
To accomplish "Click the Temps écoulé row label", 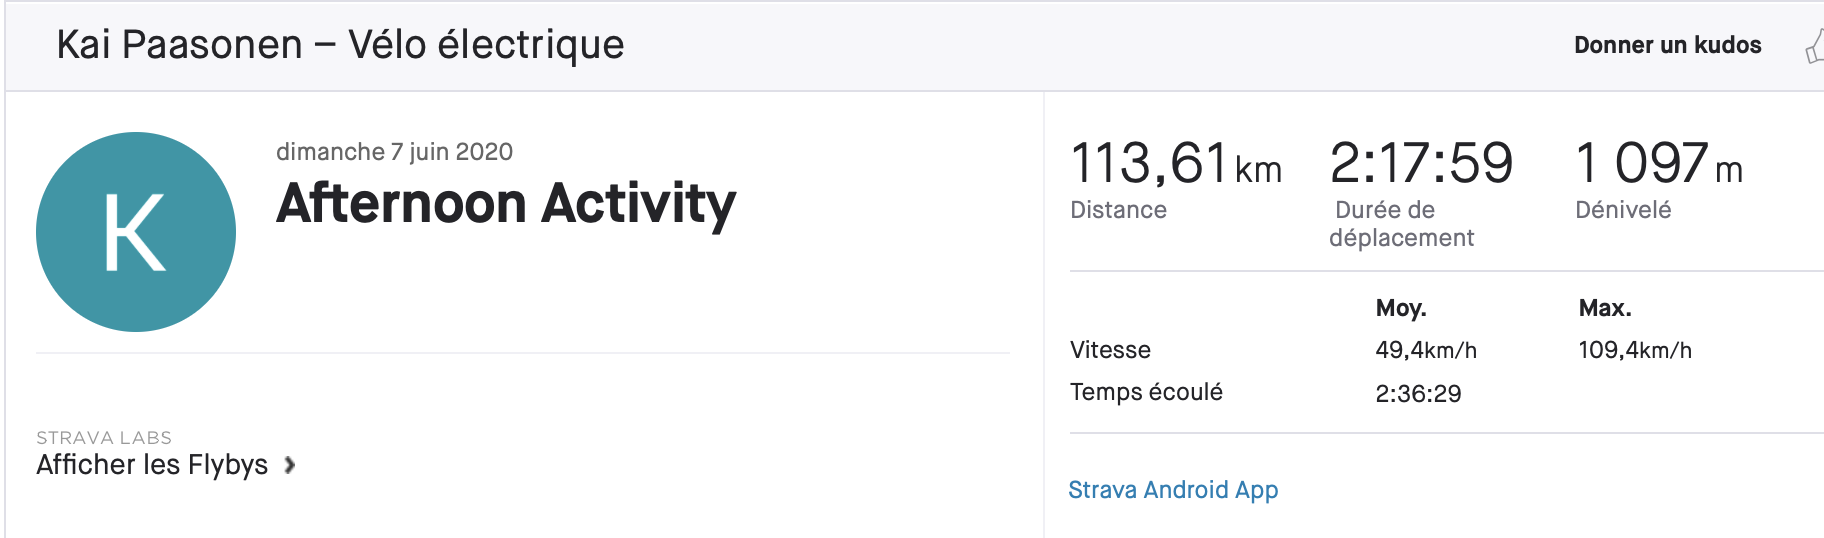I will tap(1146, 392).
